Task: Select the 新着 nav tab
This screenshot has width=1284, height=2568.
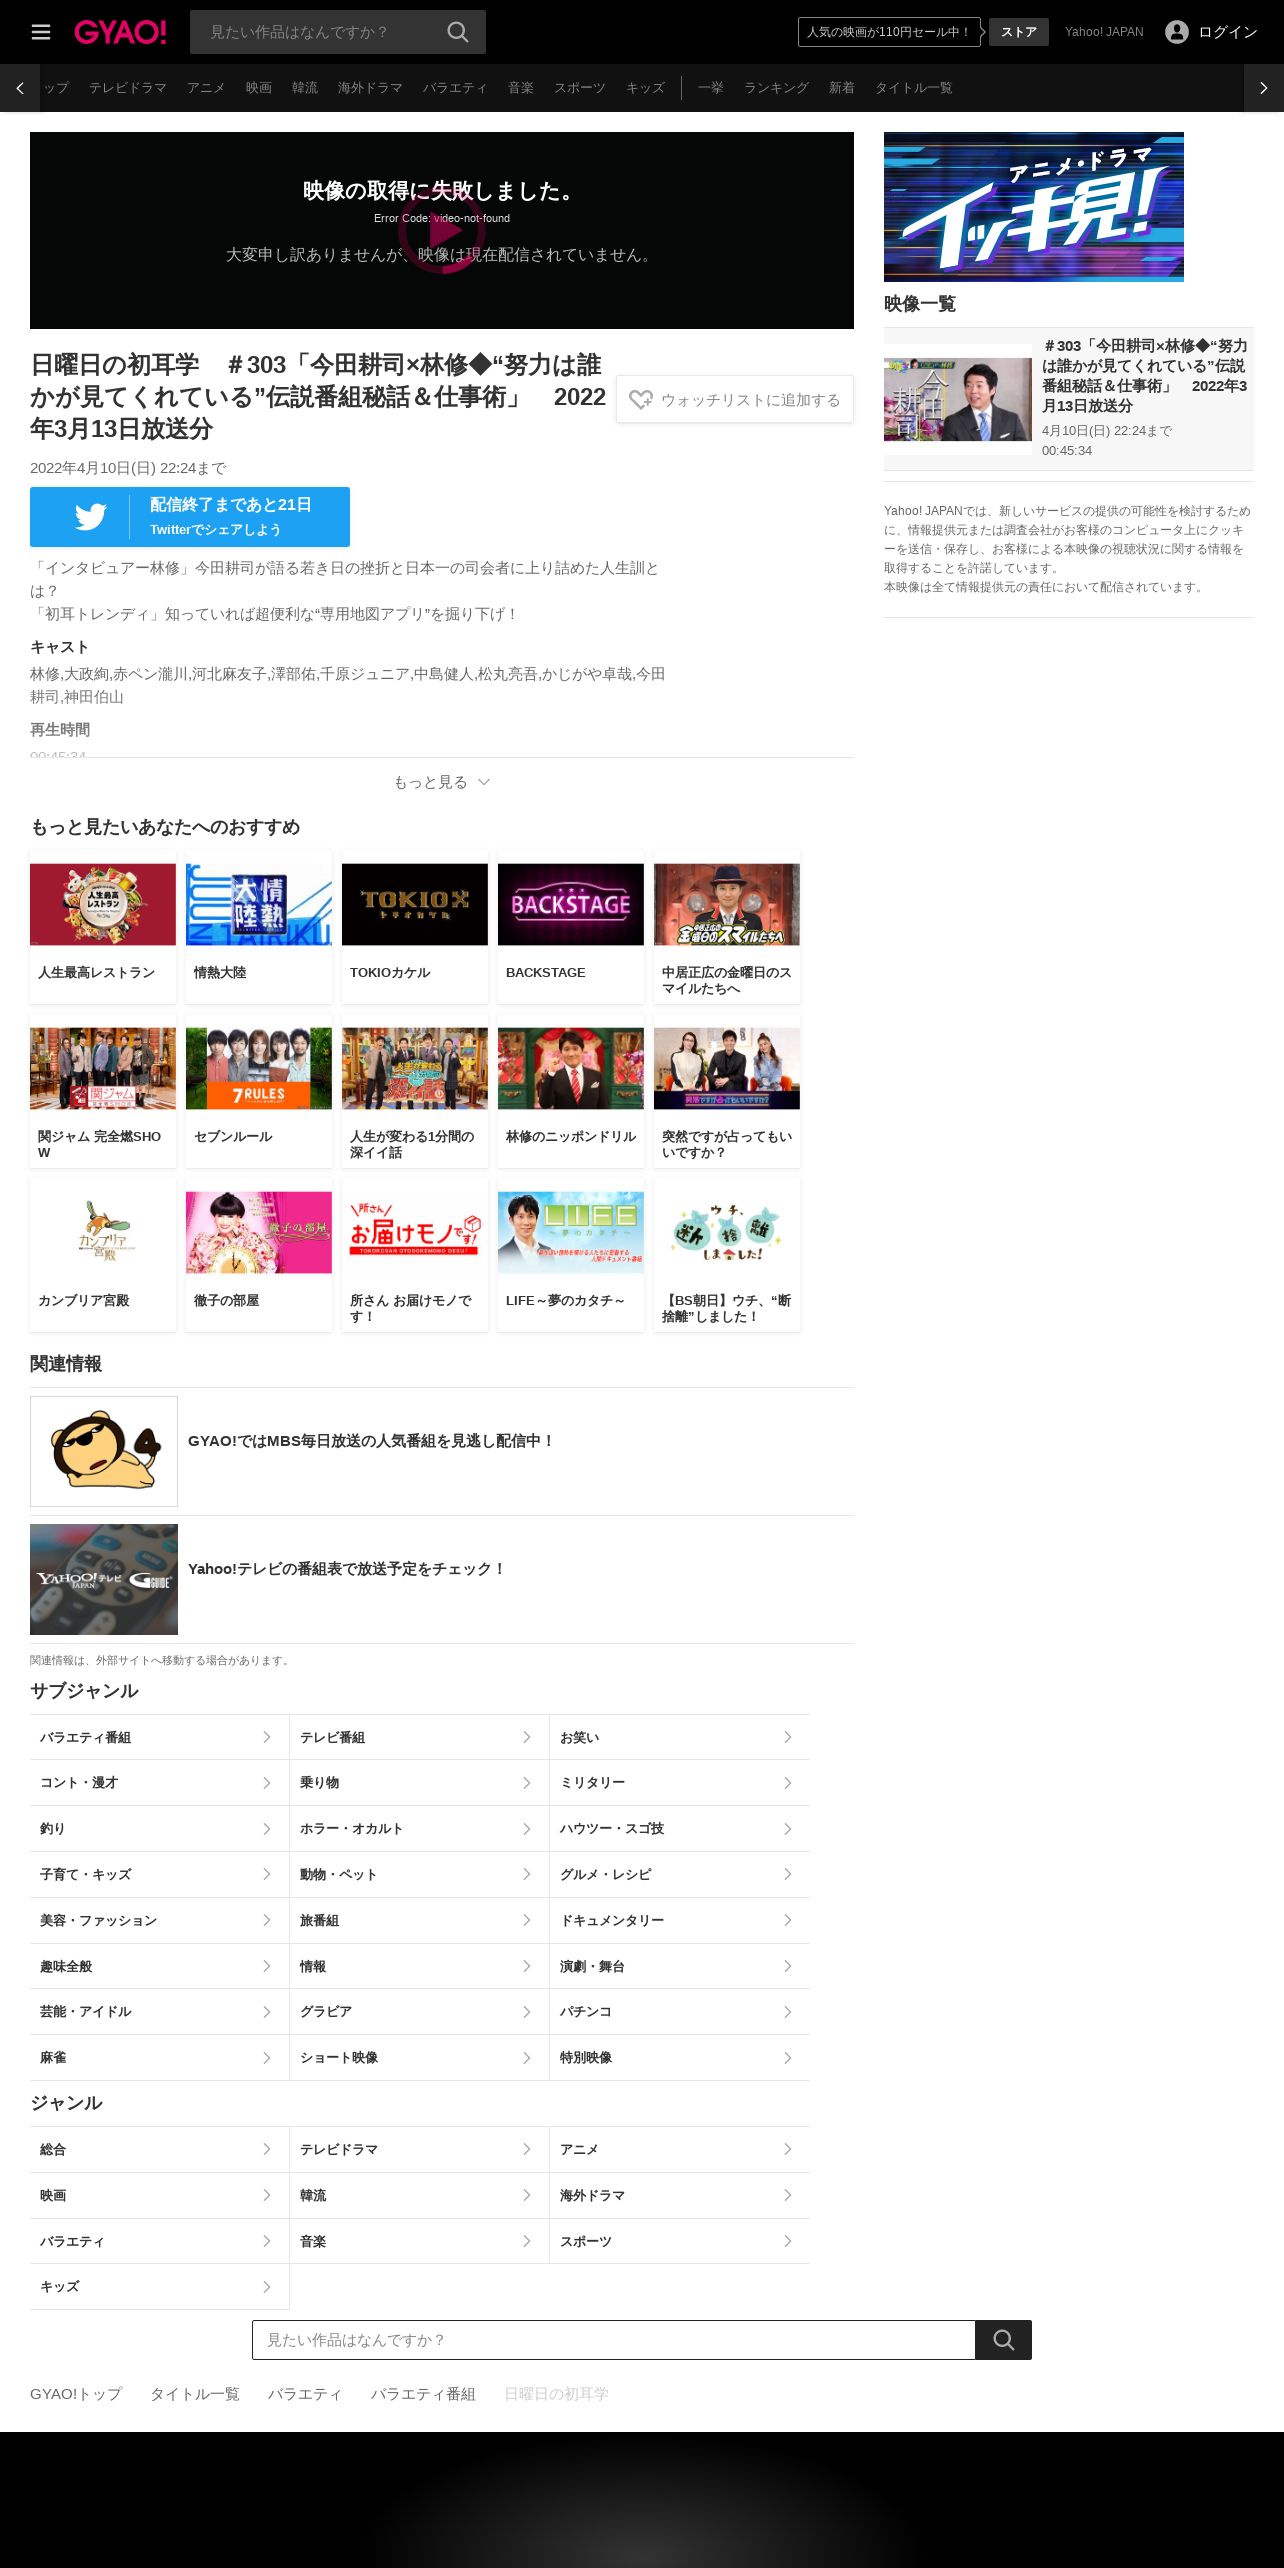Action: click(842, 88)
